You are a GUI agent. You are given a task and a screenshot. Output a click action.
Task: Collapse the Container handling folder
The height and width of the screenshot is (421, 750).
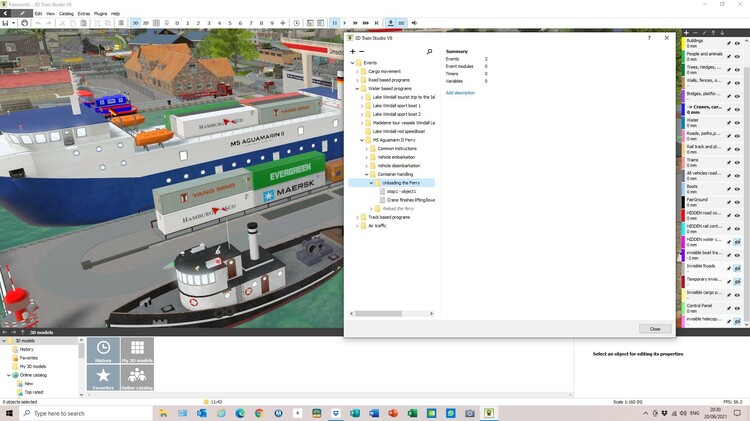click(366, 174)
